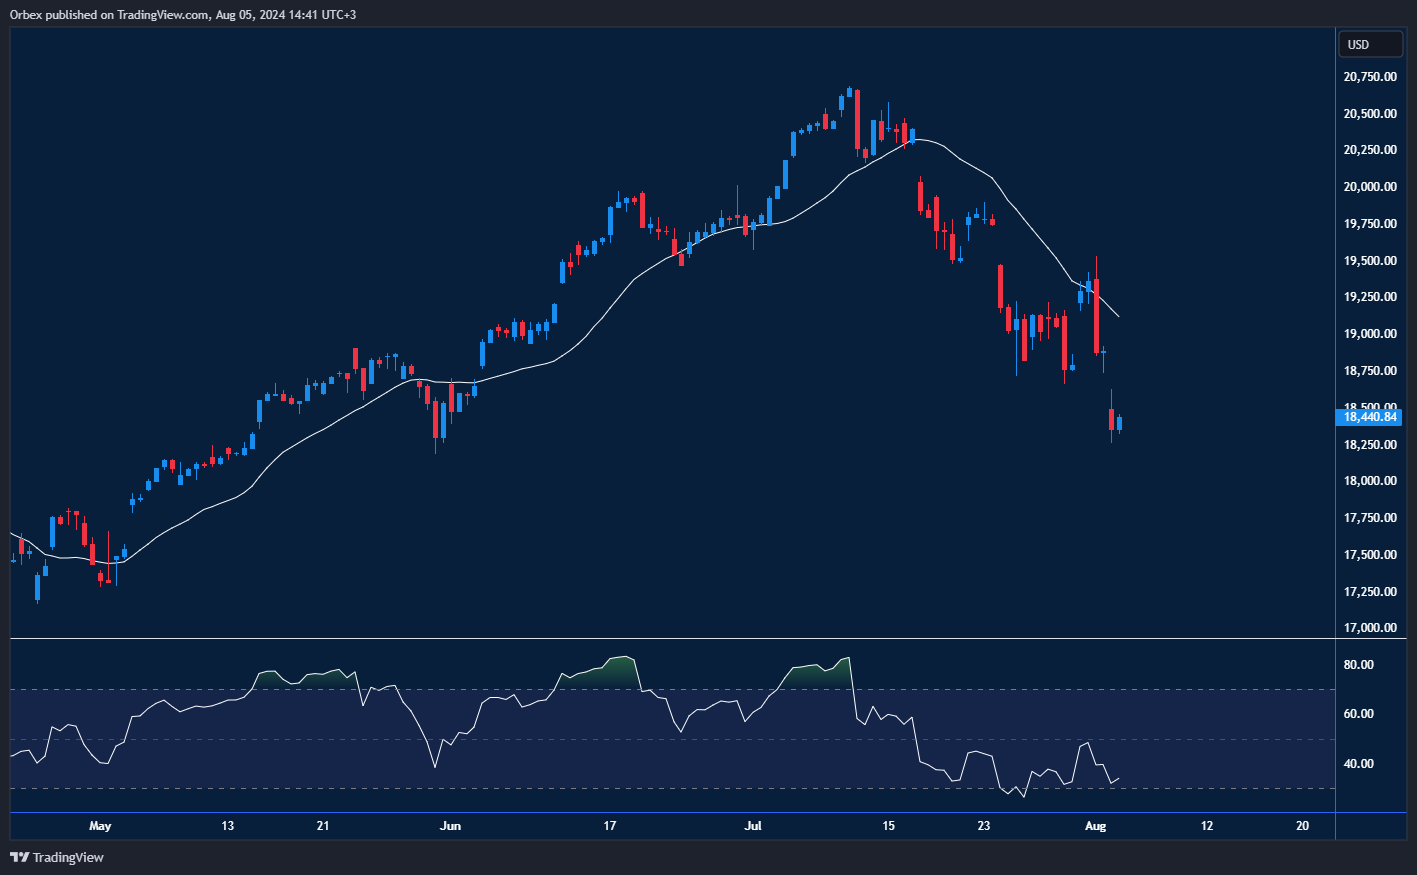Select the Jul label on the time axis

coord(753,826)
